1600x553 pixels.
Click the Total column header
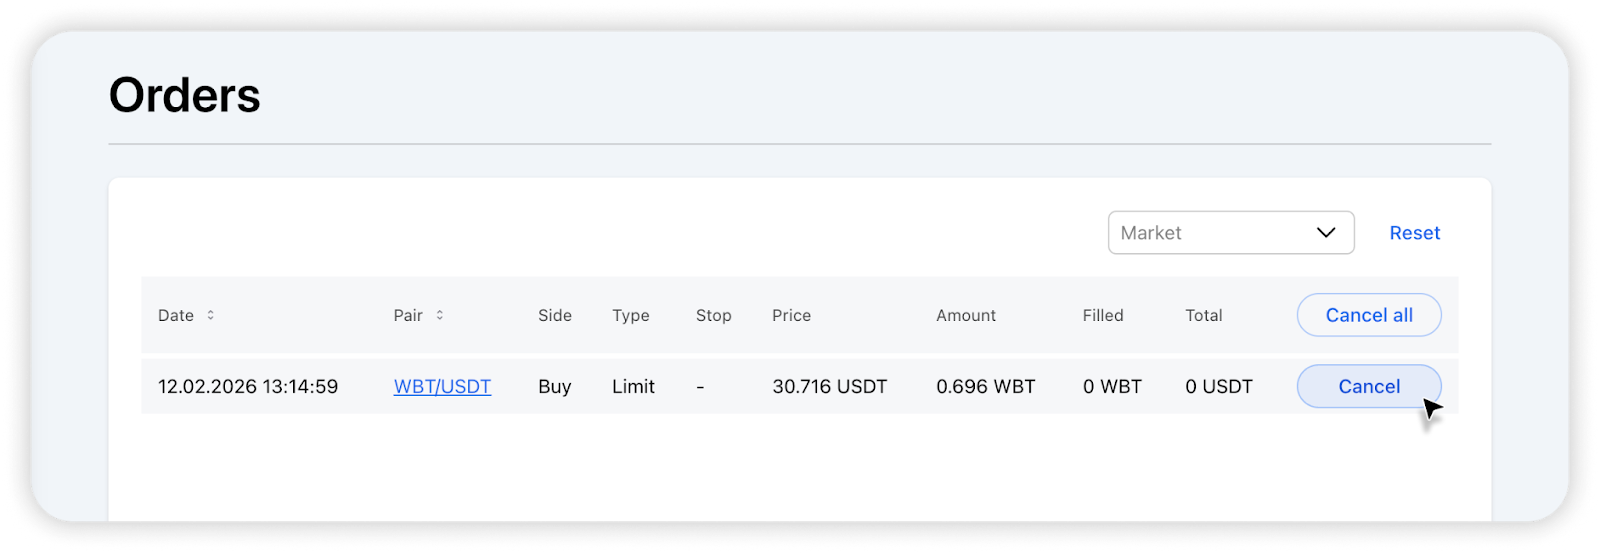(x=1204, y=316)
